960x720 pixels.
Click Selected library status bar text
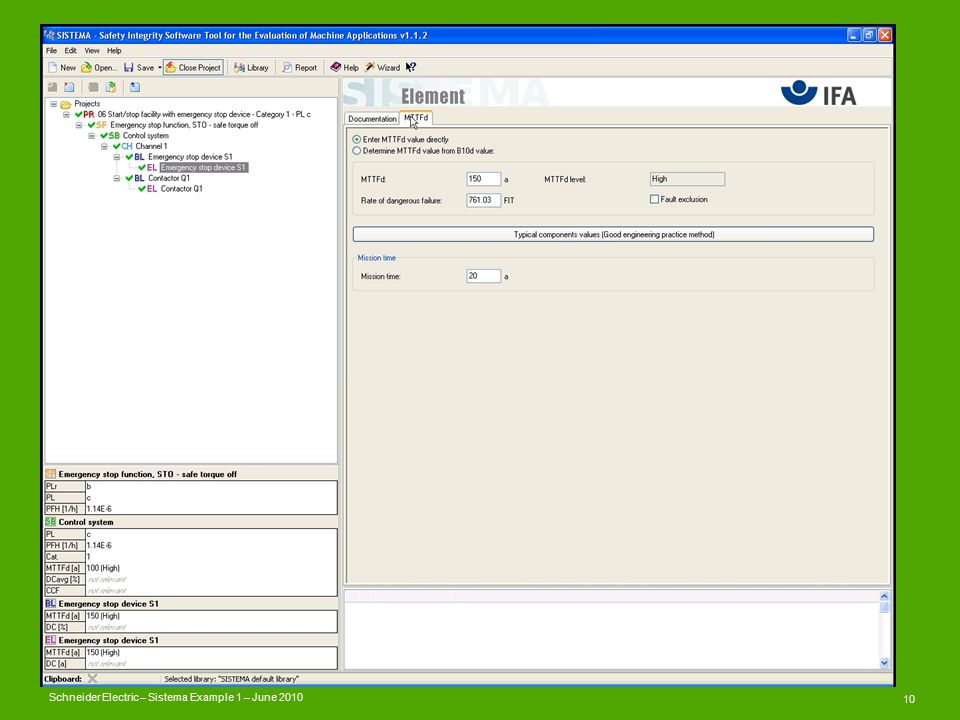coord(231,679)
